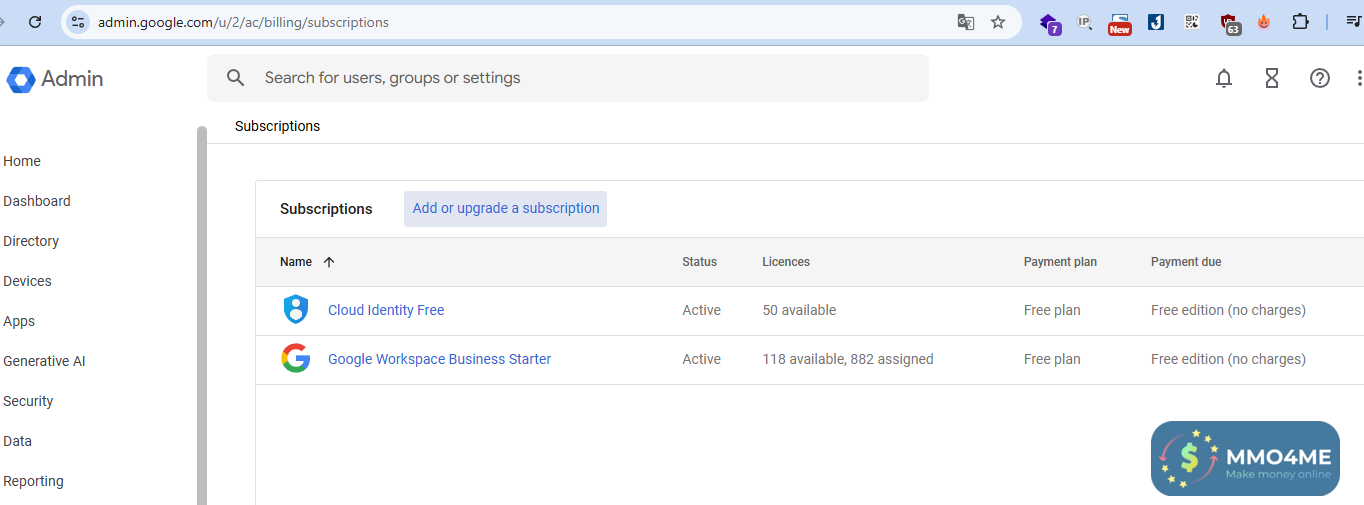The width and height of the screenshot is (1364, 505).
Task: Click the search magnifier icon
Action: point(236,78)
